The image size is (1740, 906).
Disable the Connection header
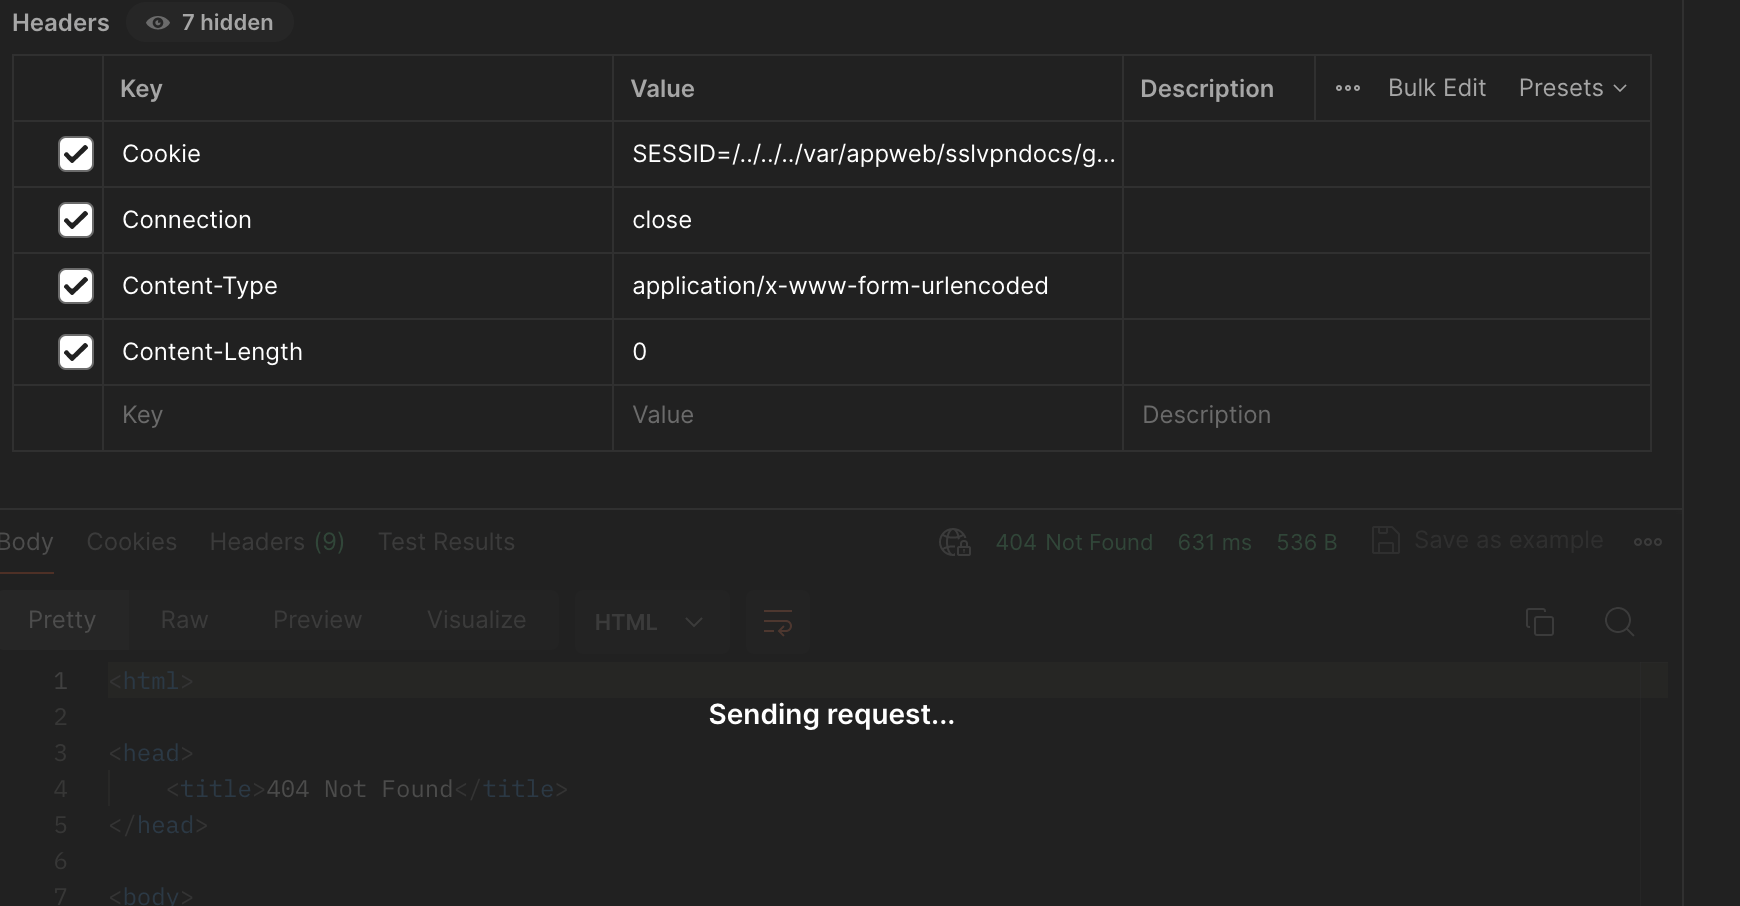tap(76, 220)
